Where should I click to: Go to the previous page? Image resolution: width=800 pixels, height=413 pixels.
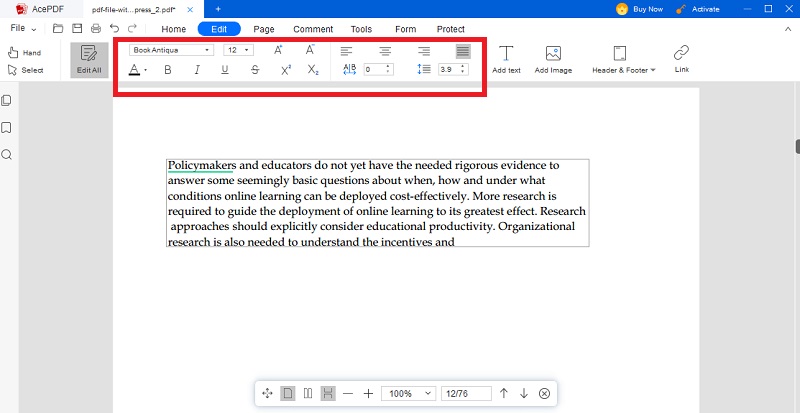point(504,393)
